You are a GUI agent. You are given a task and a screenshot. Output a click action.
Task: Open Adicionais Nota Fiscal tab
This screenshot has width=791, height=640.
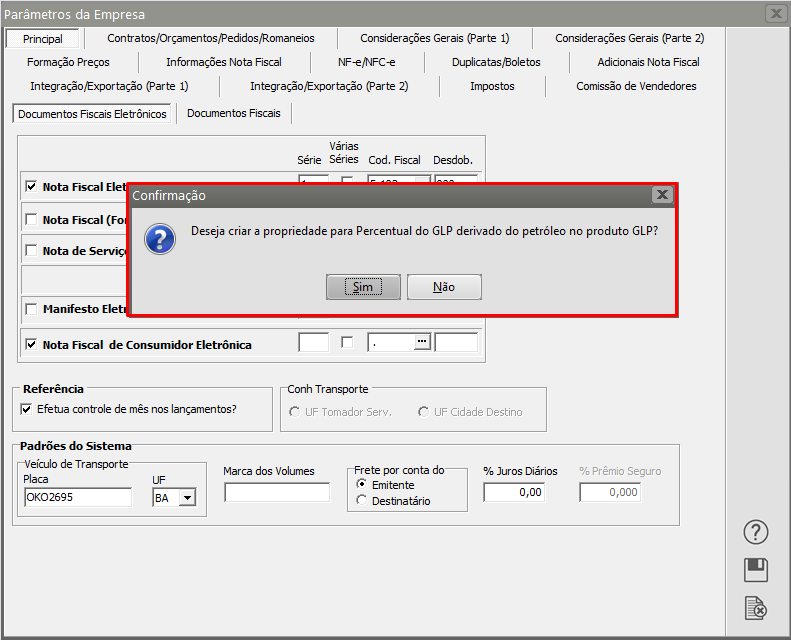(648, 62)
